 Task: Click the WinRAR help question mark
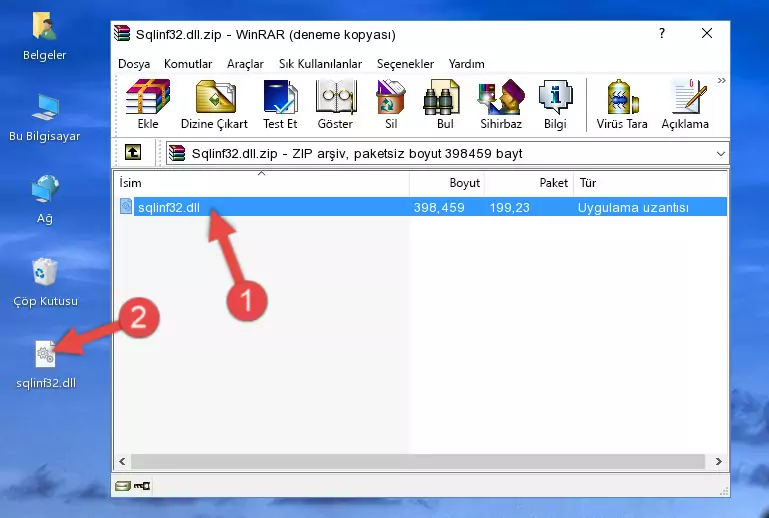pyautogui.click(x=662, y=33)
